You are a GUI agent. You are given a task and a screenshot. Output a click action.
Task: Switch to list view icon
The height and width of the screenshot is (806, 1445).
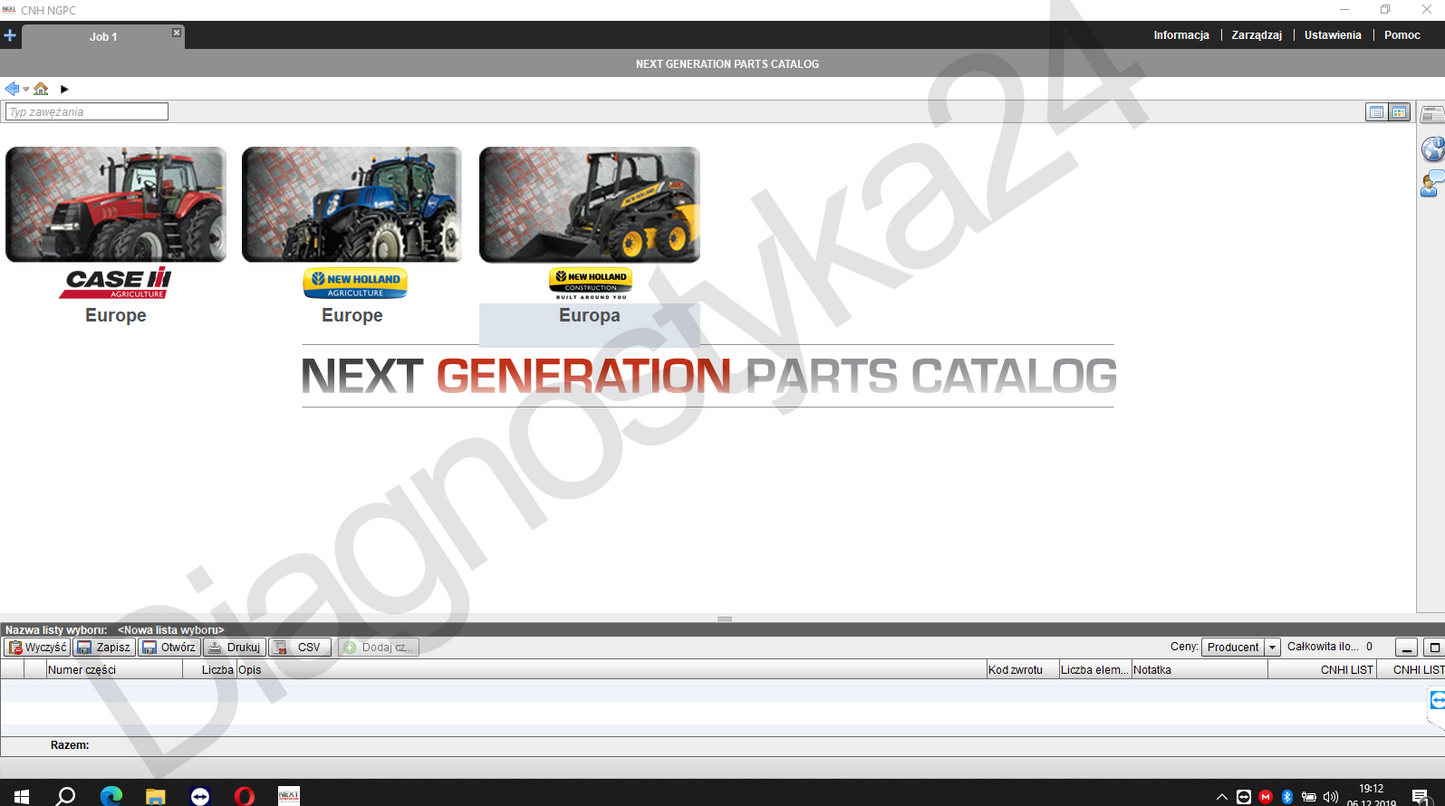[1377, 112]
